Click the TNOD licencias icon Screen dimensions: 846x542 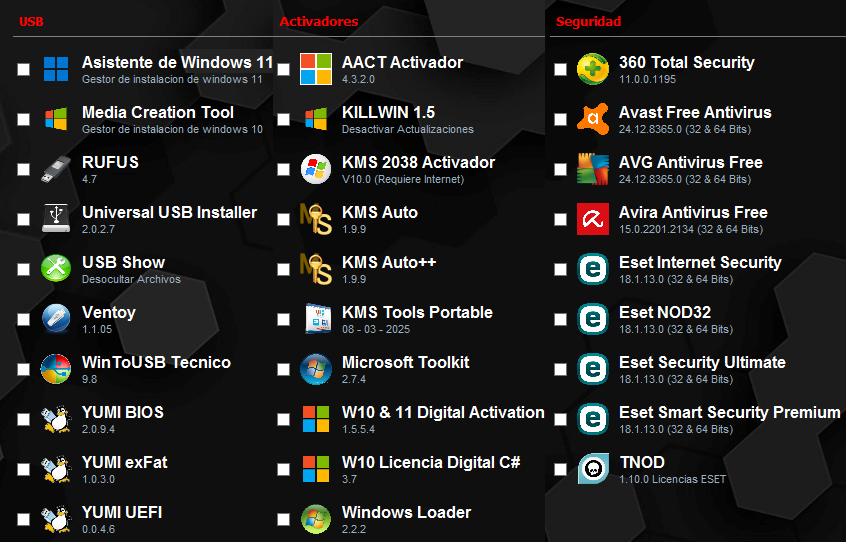point(593,469)
